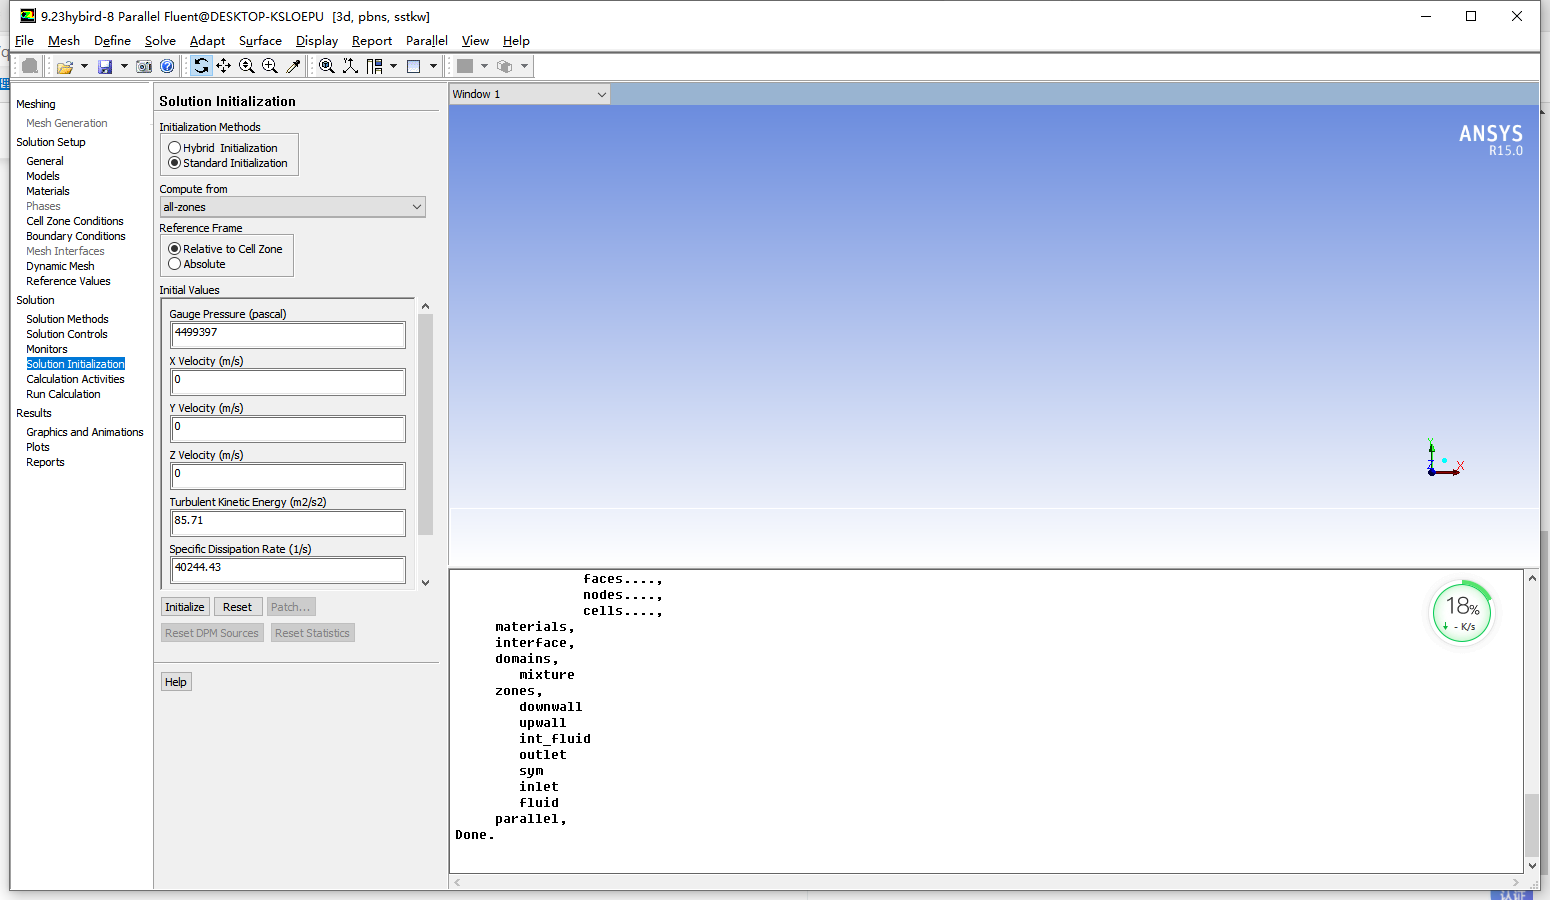
Task: Open the arrow next to save icon
Action: tap(124, 67)
